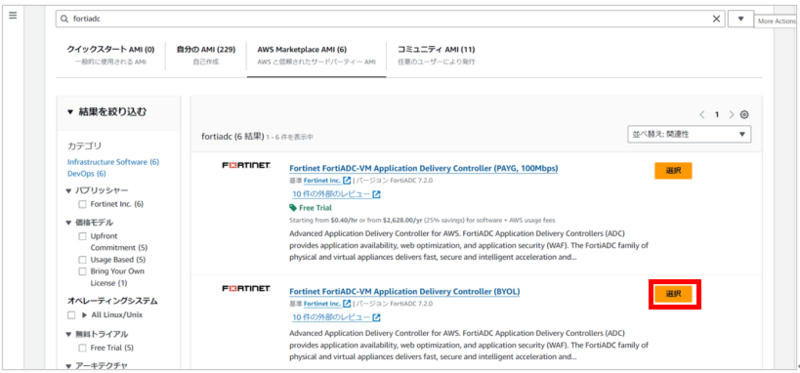Screen dimensions: 800x373
Task: Click external-link icon after BYOL listing reviews
Action: click(377, 317)
